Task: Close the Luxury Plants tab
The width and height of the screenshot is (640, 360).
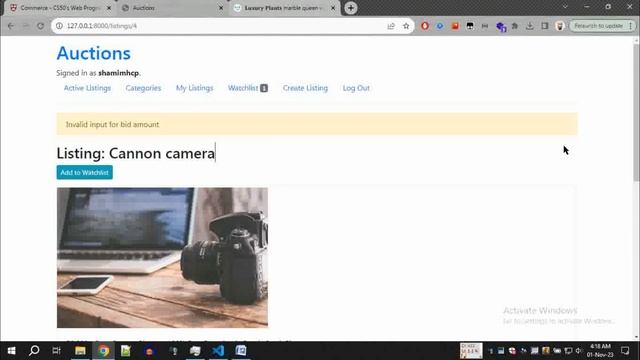Action: tap(333, 8)
